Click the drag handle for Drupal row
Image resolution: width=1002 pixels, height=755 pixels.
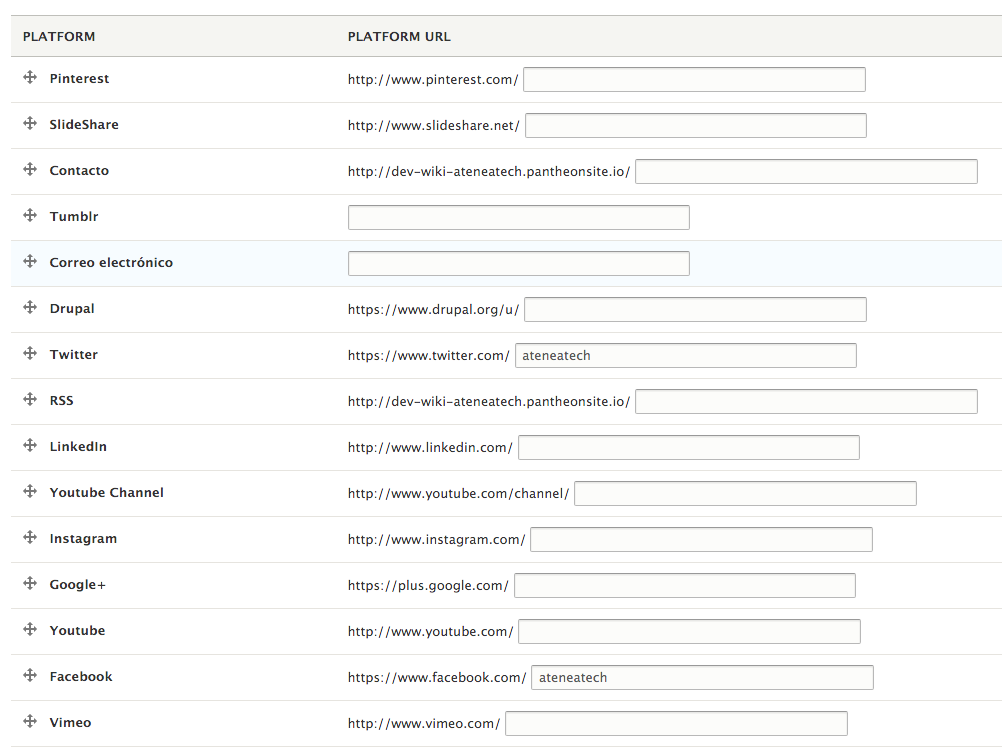(x=30, y=307)
